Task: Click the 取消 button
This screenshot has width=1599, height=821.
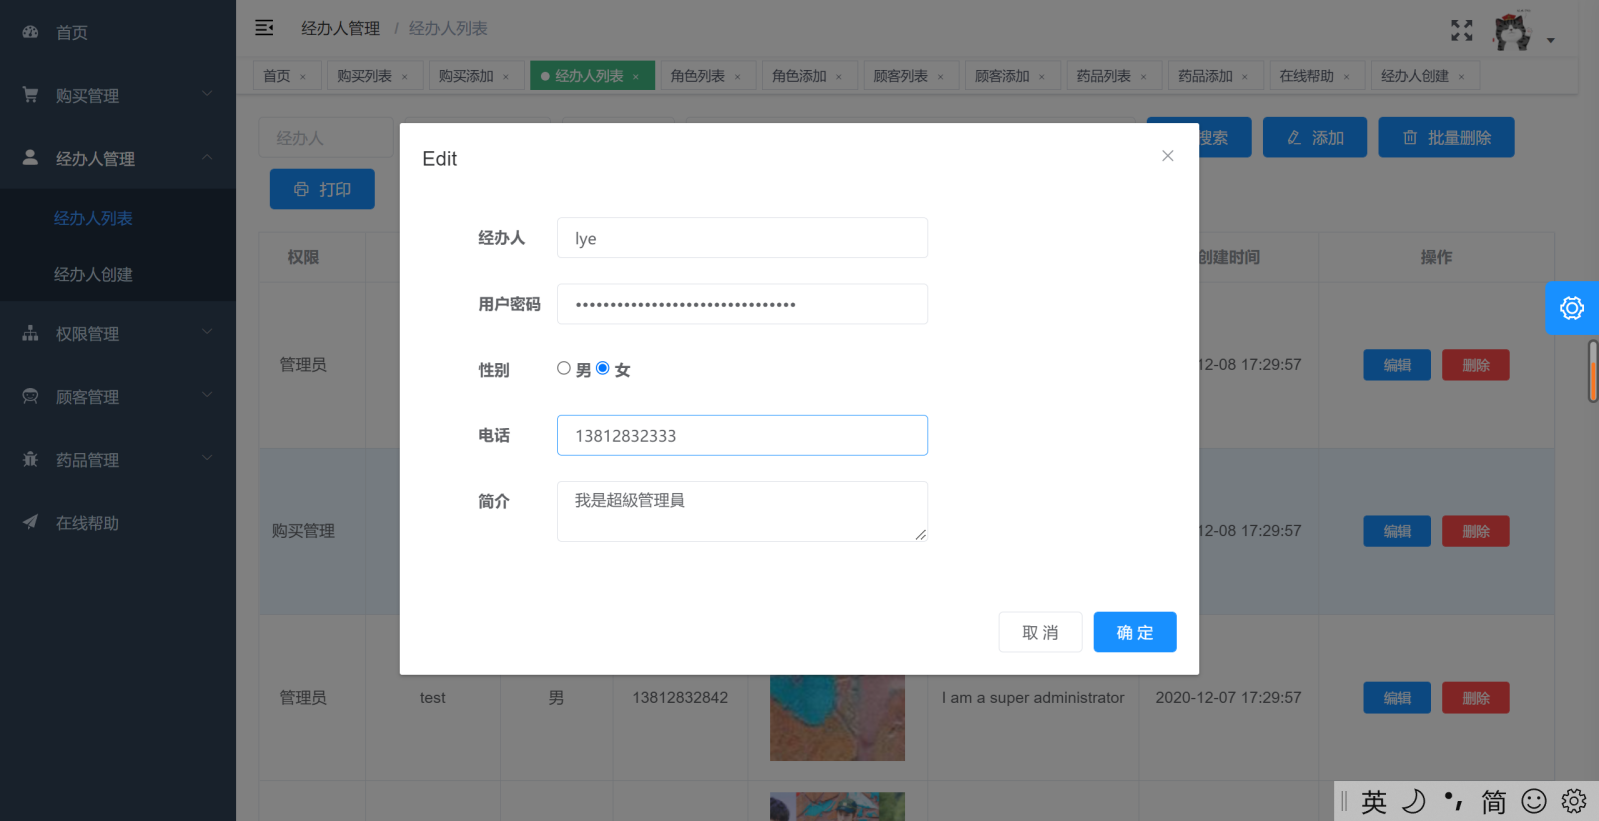Action: tap(1040, 632)
